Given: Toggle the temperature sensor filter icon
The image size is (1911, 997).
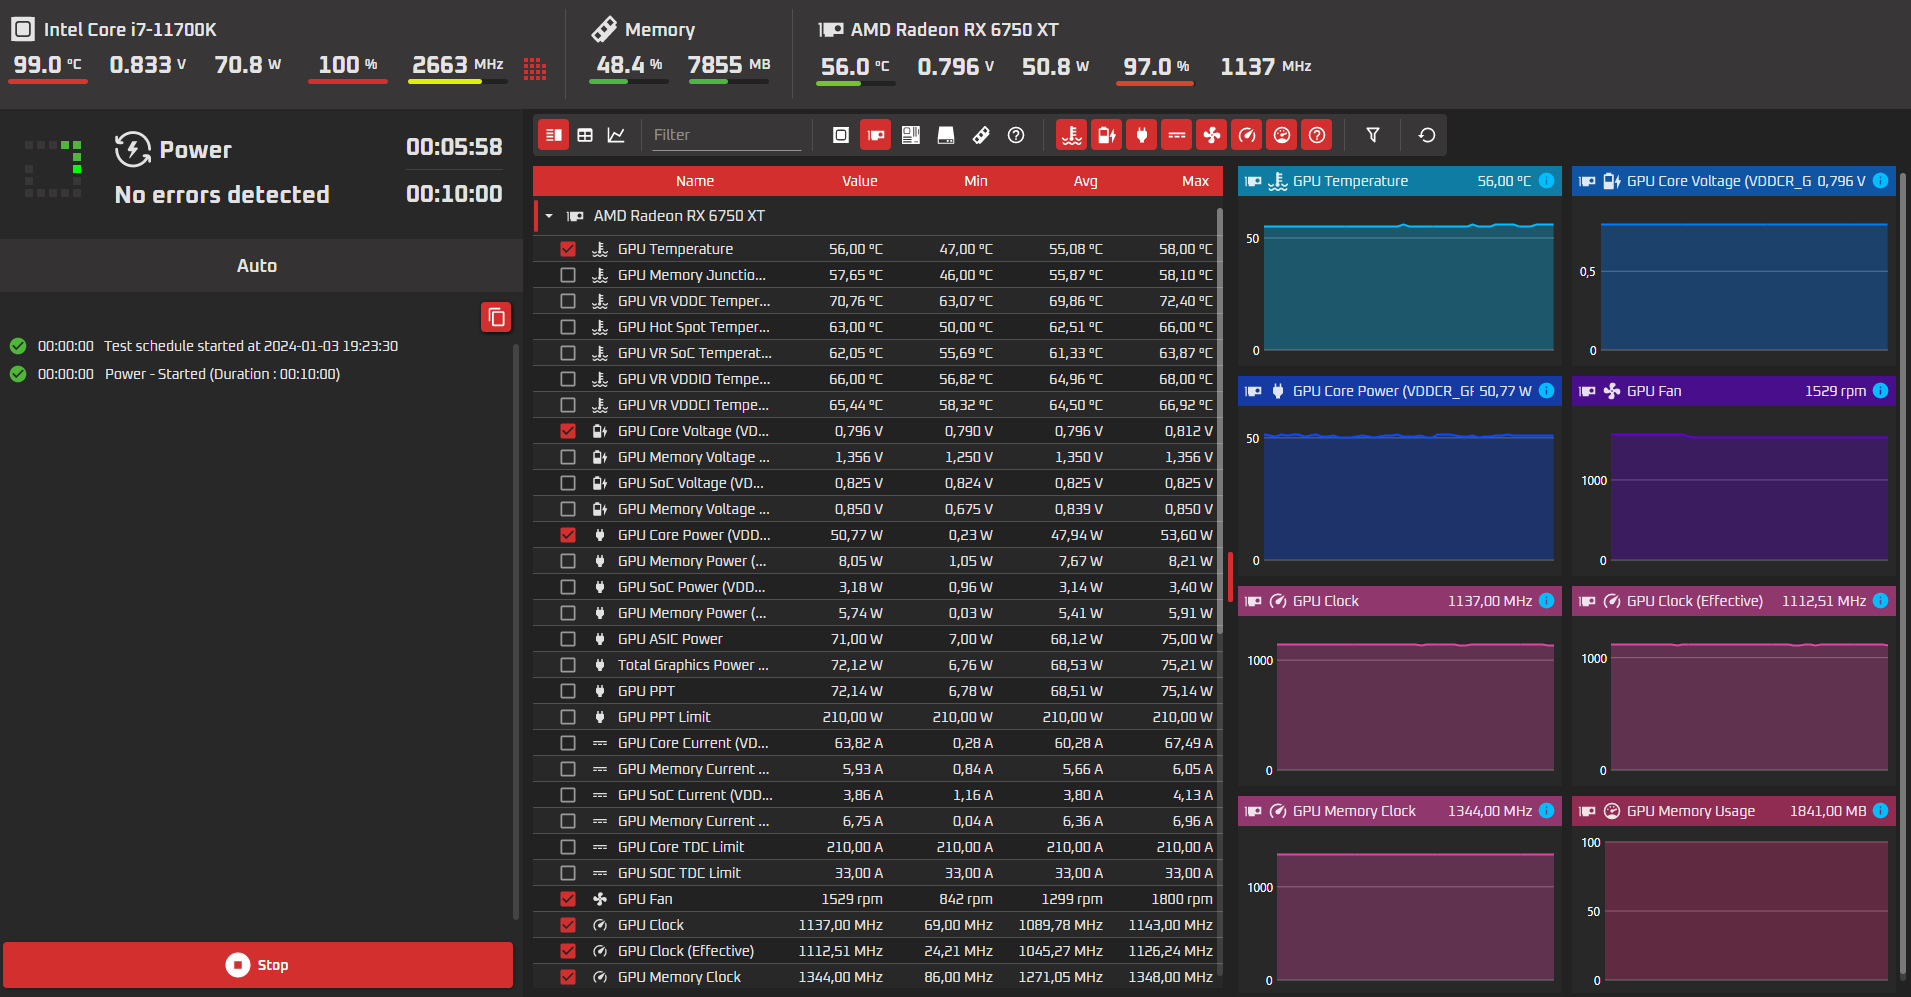Looking at the screenshot, I should [1072, 135].
